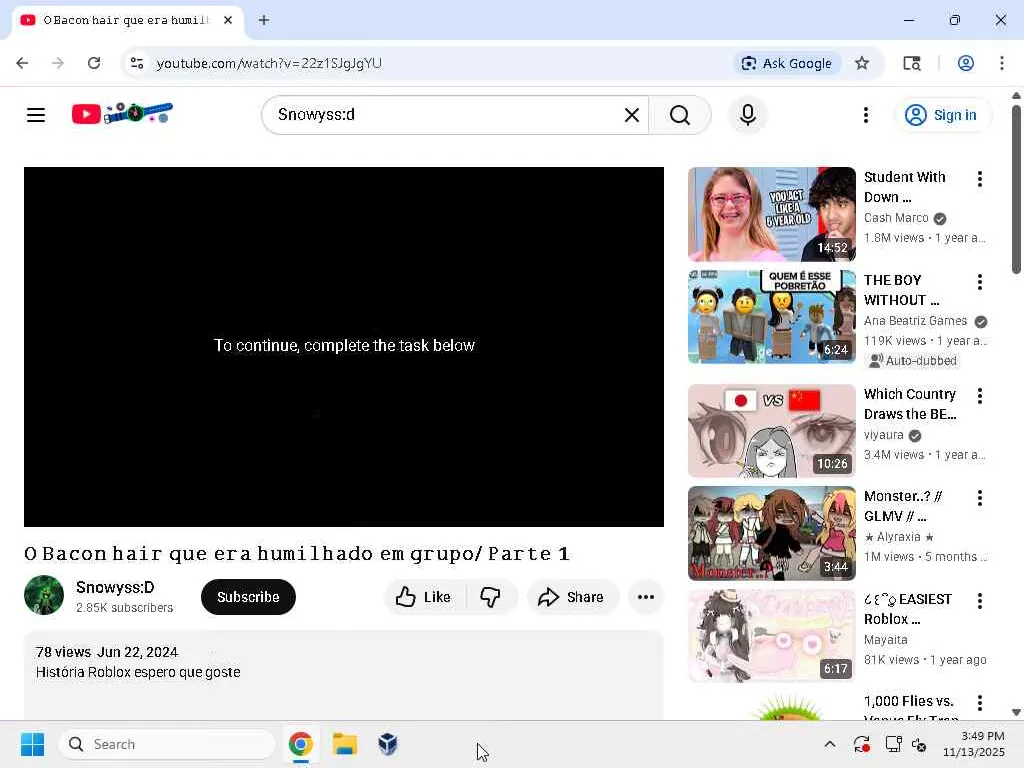Click the '78 views Jun 22, 2024' text
This screenshot has height=768, width=1024.
pyautogui.click(x=107, y=652)
